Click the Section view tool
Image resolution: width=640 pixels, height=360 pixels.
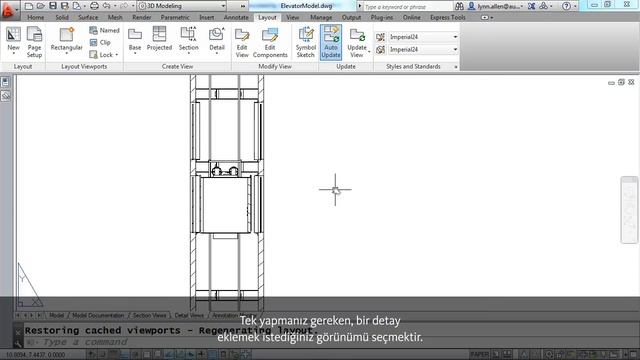(x=189, y=40)
